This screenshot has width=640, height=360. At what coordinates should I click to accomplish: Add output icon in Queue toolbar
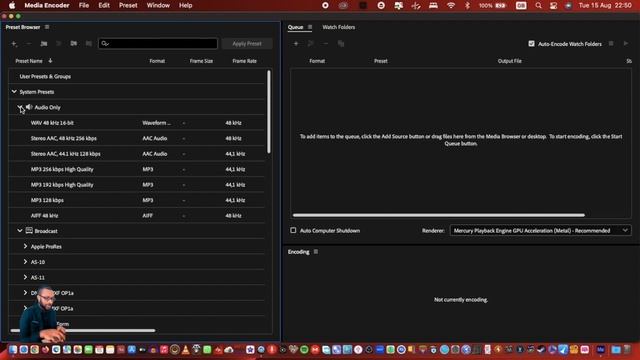[x=311, y=44]
